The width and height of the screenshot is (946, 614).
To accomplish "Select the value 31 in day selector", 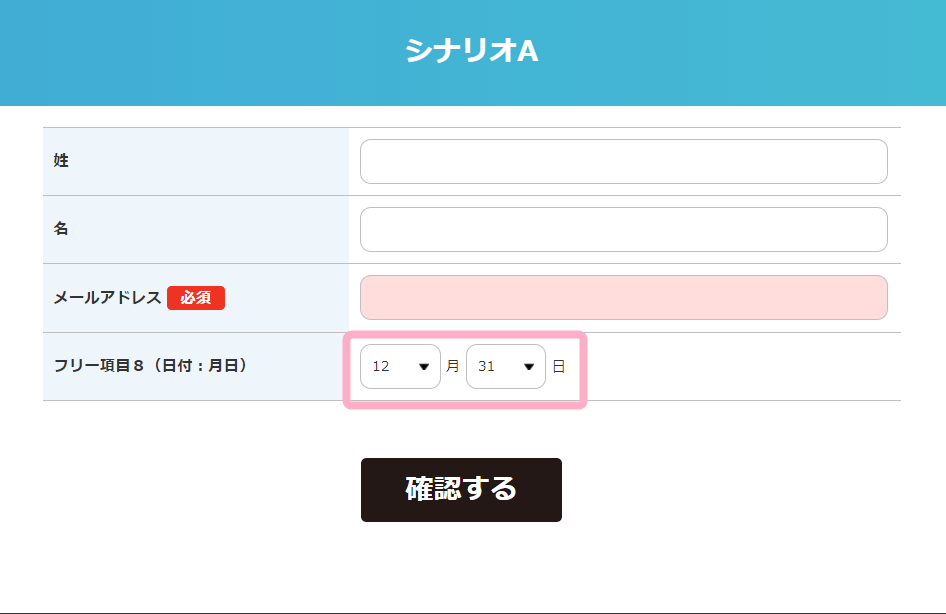I will 487,367.
